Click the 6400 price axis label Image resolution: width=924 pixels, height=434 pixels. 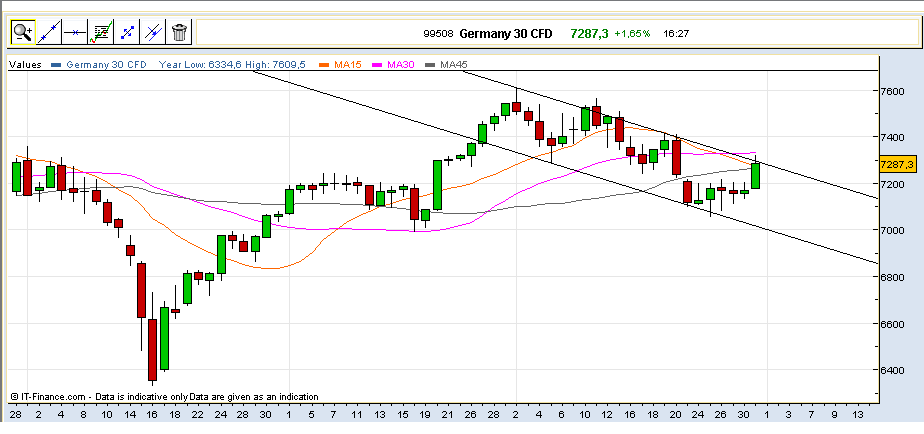892,370
